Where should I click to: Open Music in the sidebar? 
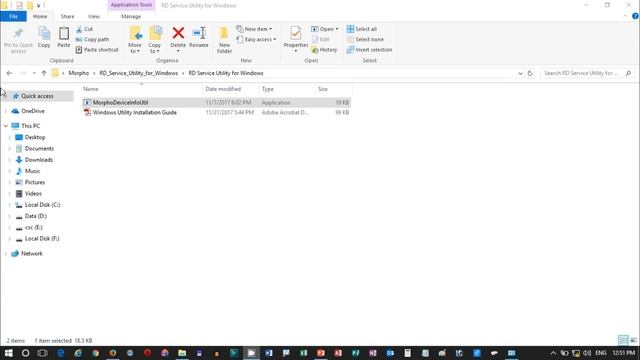[32, 171]
